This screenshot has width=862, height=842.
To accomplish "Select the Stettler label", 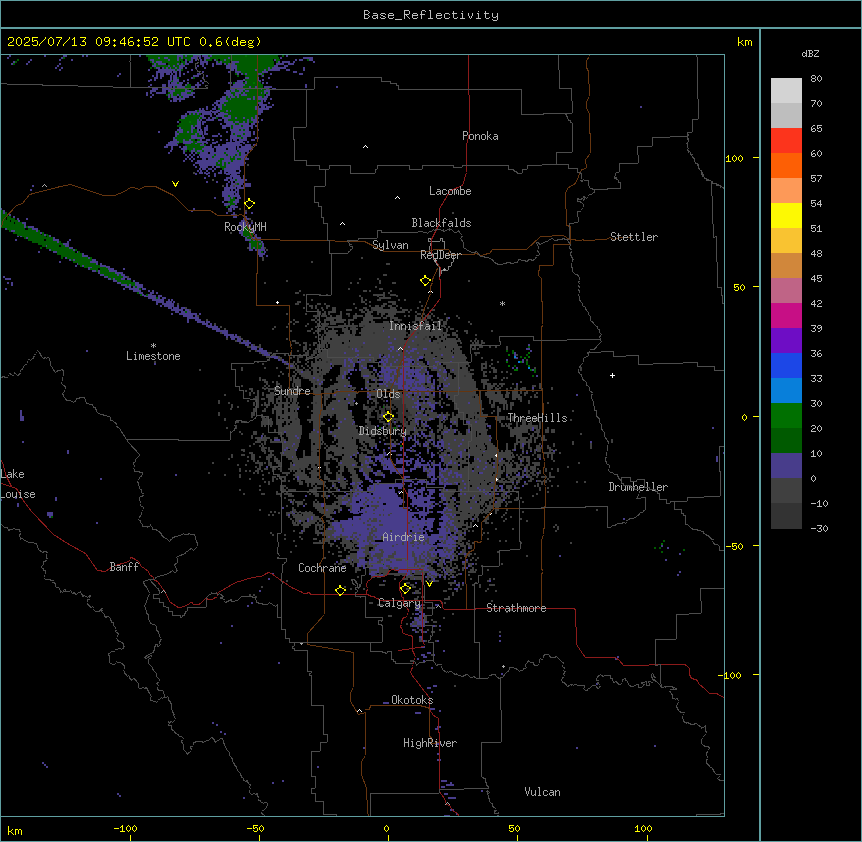I will 634,237.
